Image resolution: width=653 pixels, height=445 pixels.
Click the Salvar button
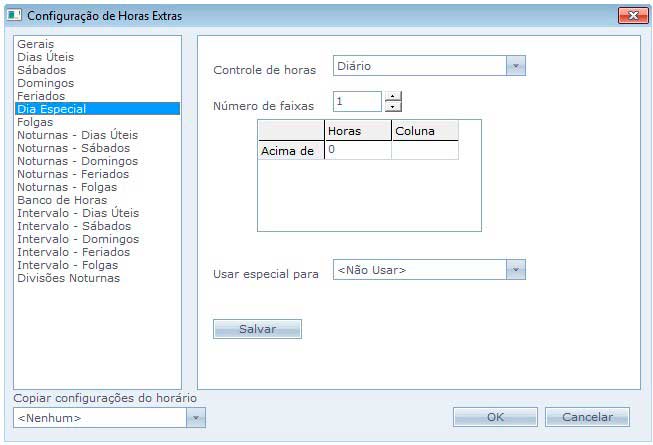(257, 329)
